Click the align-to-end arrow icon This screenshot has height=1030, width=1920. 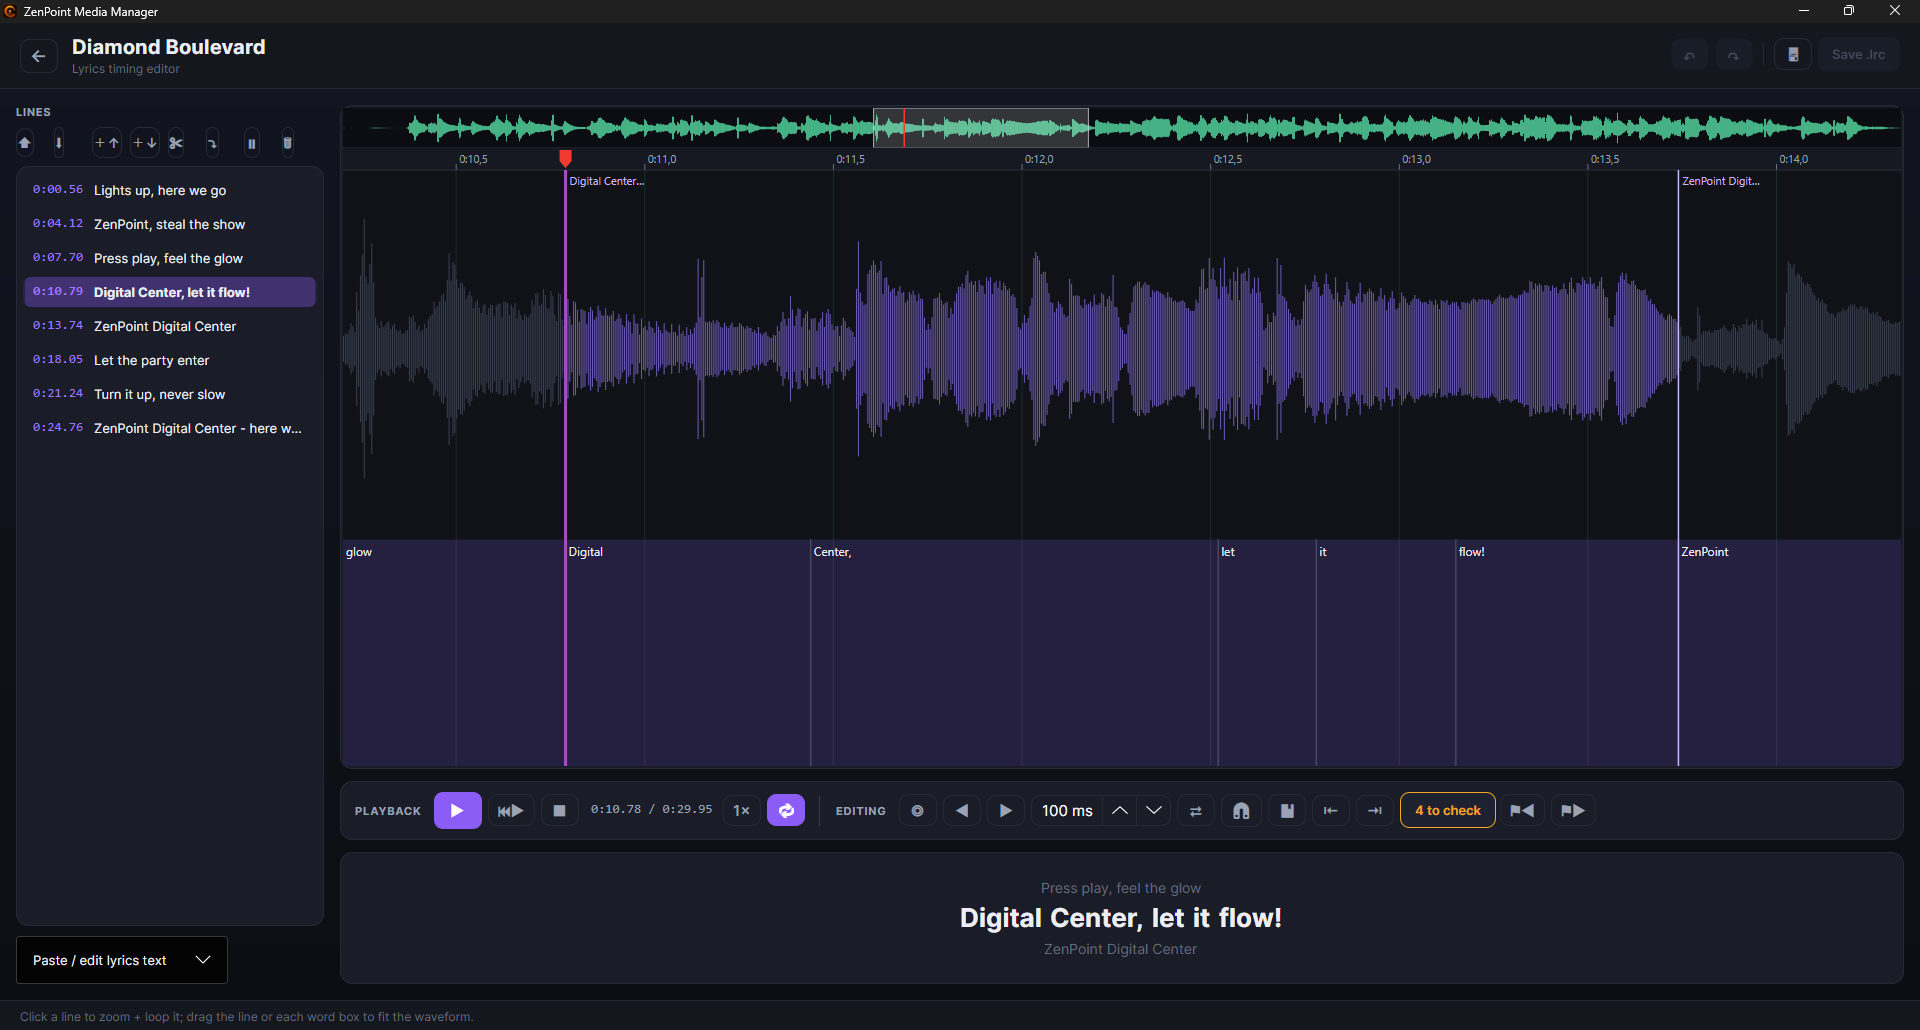coord(1375,810)
